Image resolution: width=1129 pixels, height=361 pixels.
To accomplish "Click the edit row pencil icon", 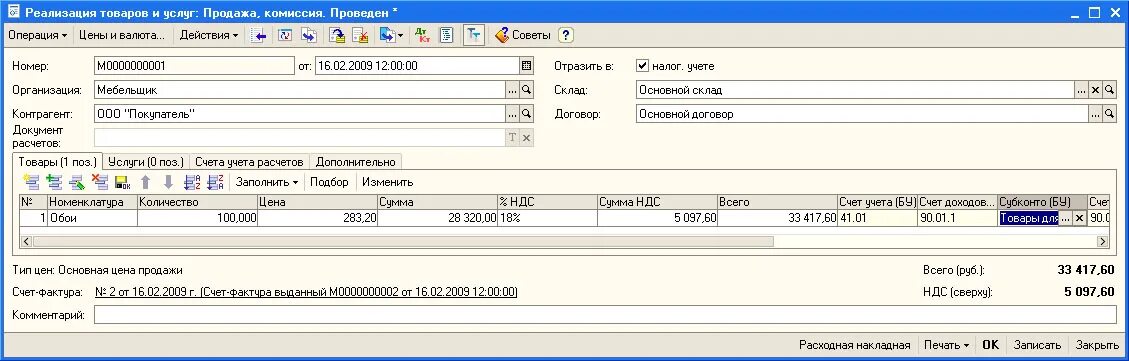I will (x=76, y=182).
